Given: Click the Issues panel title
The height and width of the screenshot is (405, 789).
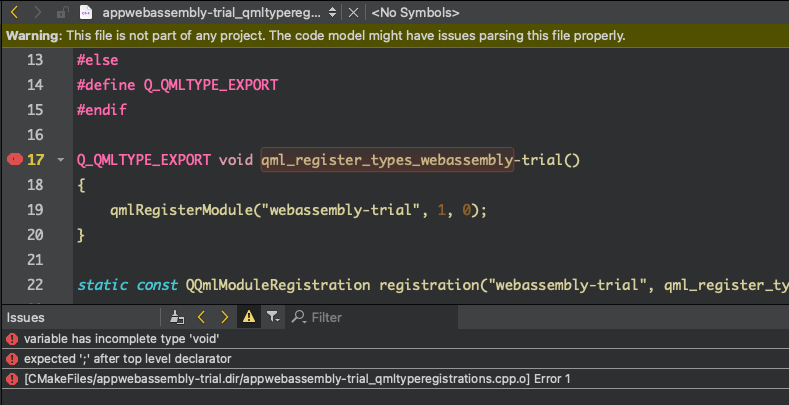Looking at the screenshot, I should tap(26, 317).
